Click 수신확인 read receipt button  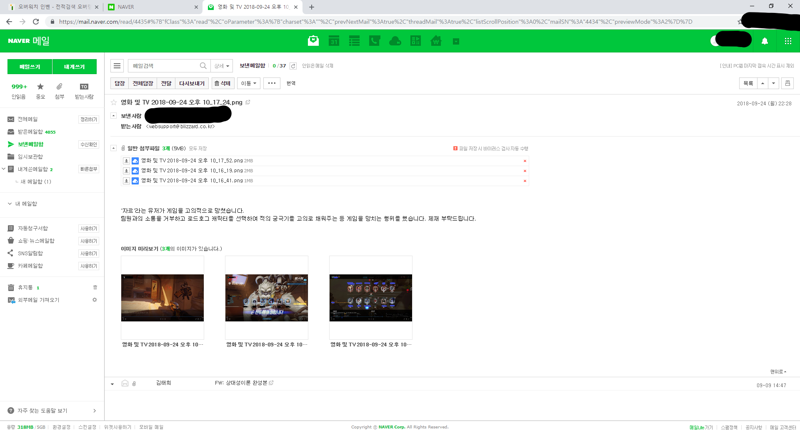point(88,144)
